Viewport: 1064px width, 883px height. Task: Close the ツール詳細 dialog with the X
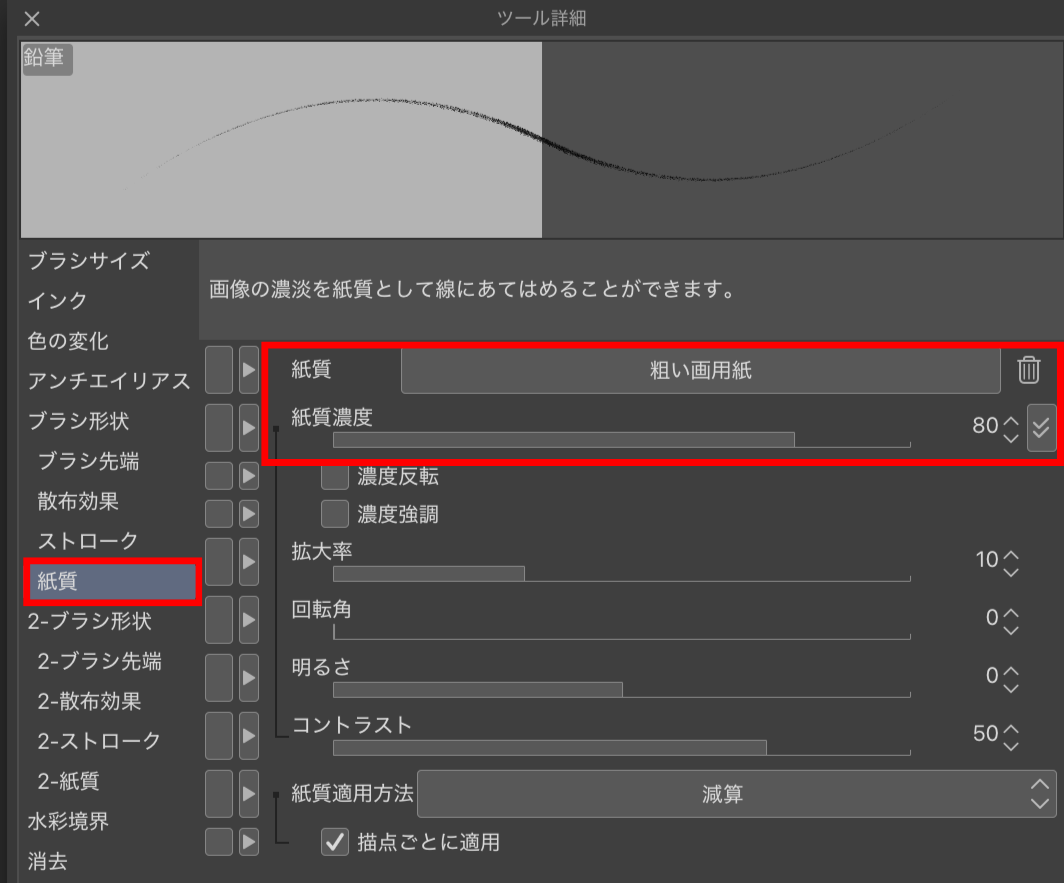click(x=32, y=18)
